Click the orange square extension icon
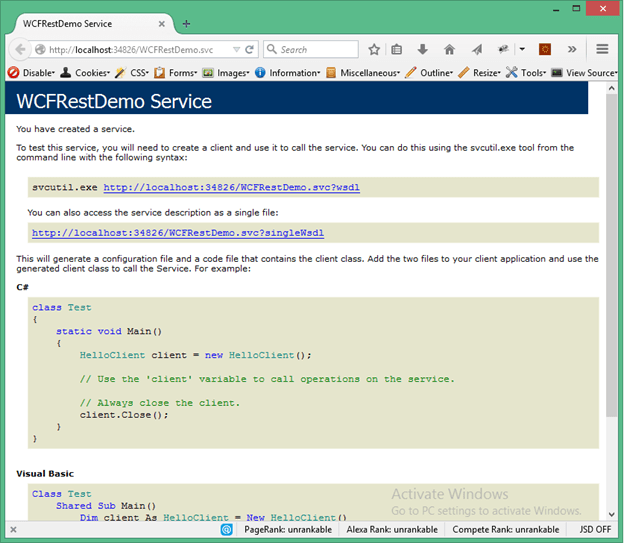This screenshot has width=624, height=543. point(545,49)
